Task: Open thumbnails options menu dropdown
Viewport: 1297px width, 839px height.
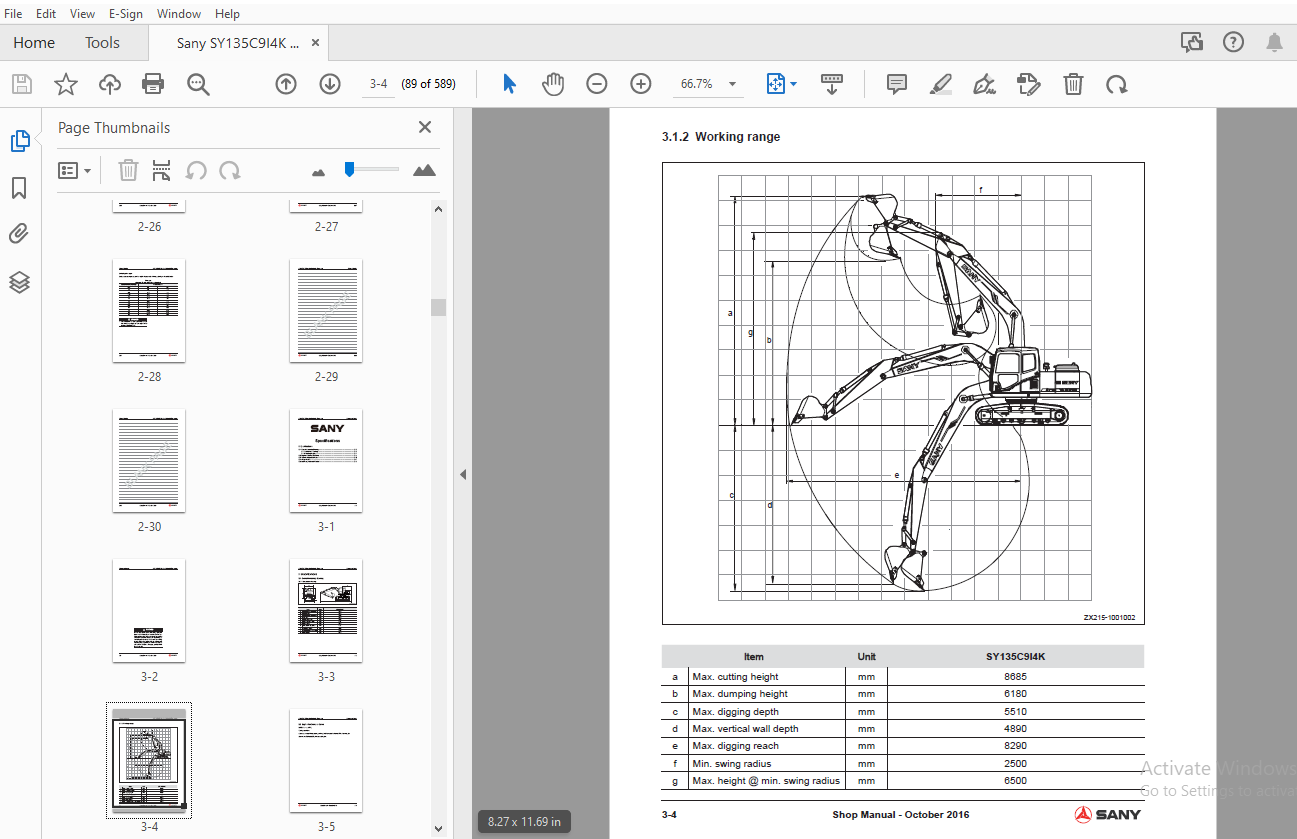Action: pyautogui.click(x=75, y=170)
